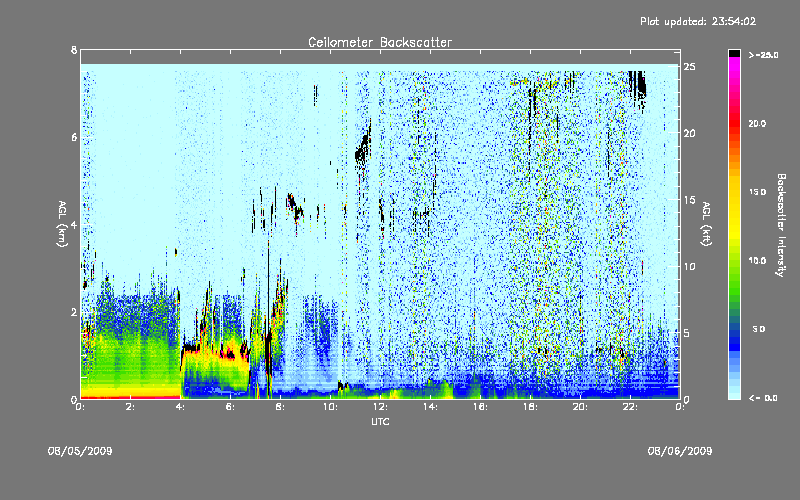Click the '20:' hour tick on x-axis
Viewport: 800px width, 500px height.
[580, 407]
